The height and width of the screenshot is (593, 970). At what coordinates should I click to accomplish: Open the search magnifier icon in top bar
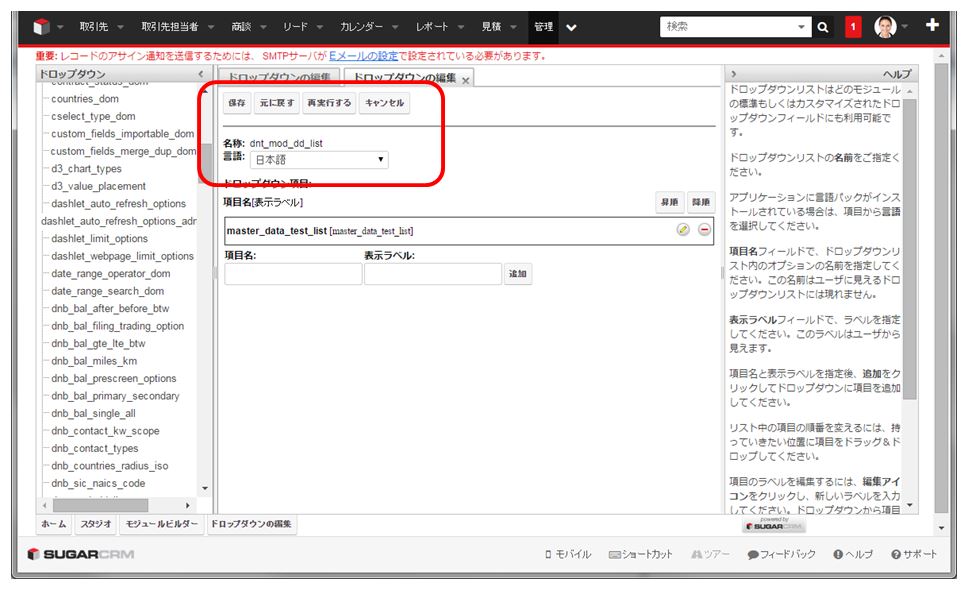point(822,27)
